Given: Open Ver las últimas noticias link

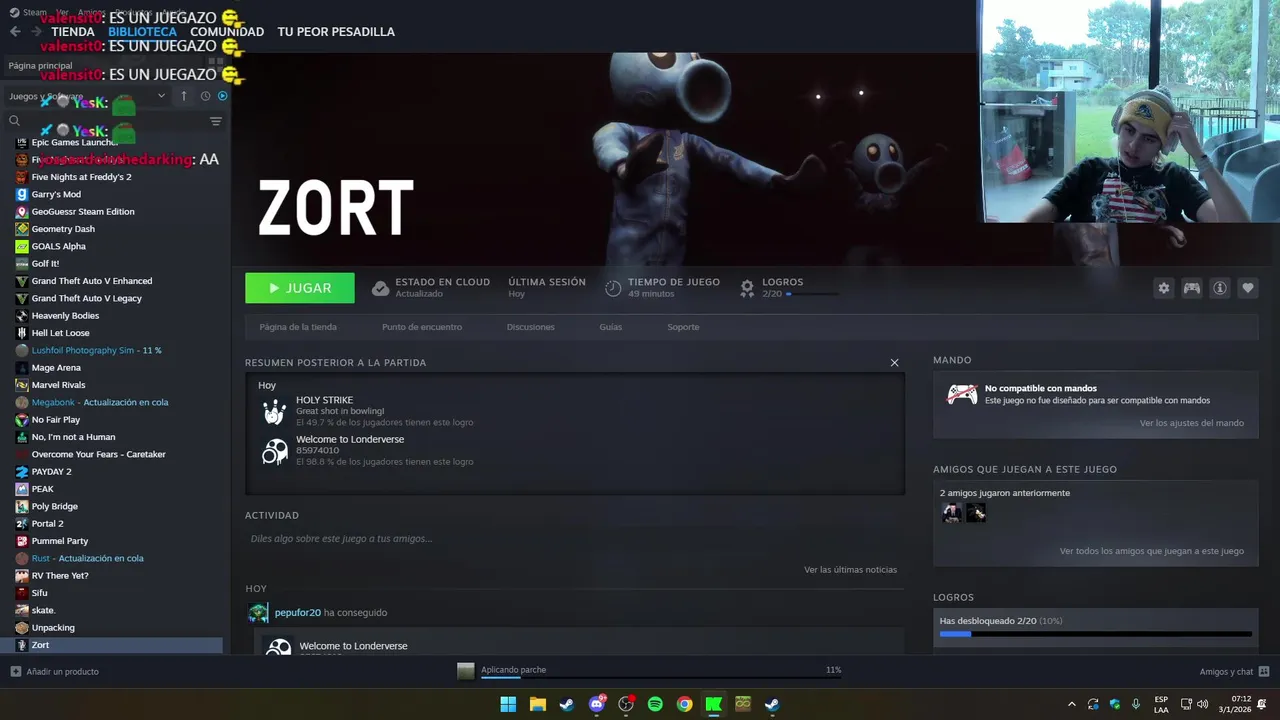Looking at the screenshot, I should [850, 570].
